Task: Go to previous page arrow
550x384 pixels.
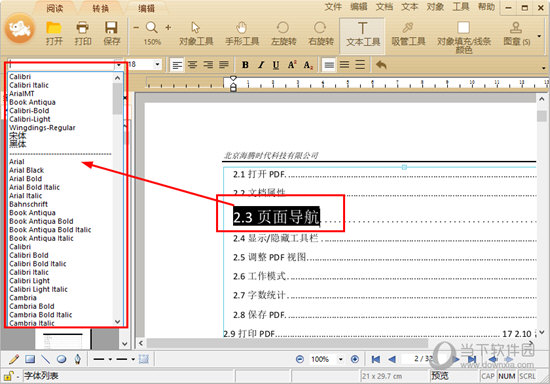Action: (x=392, y=359)
